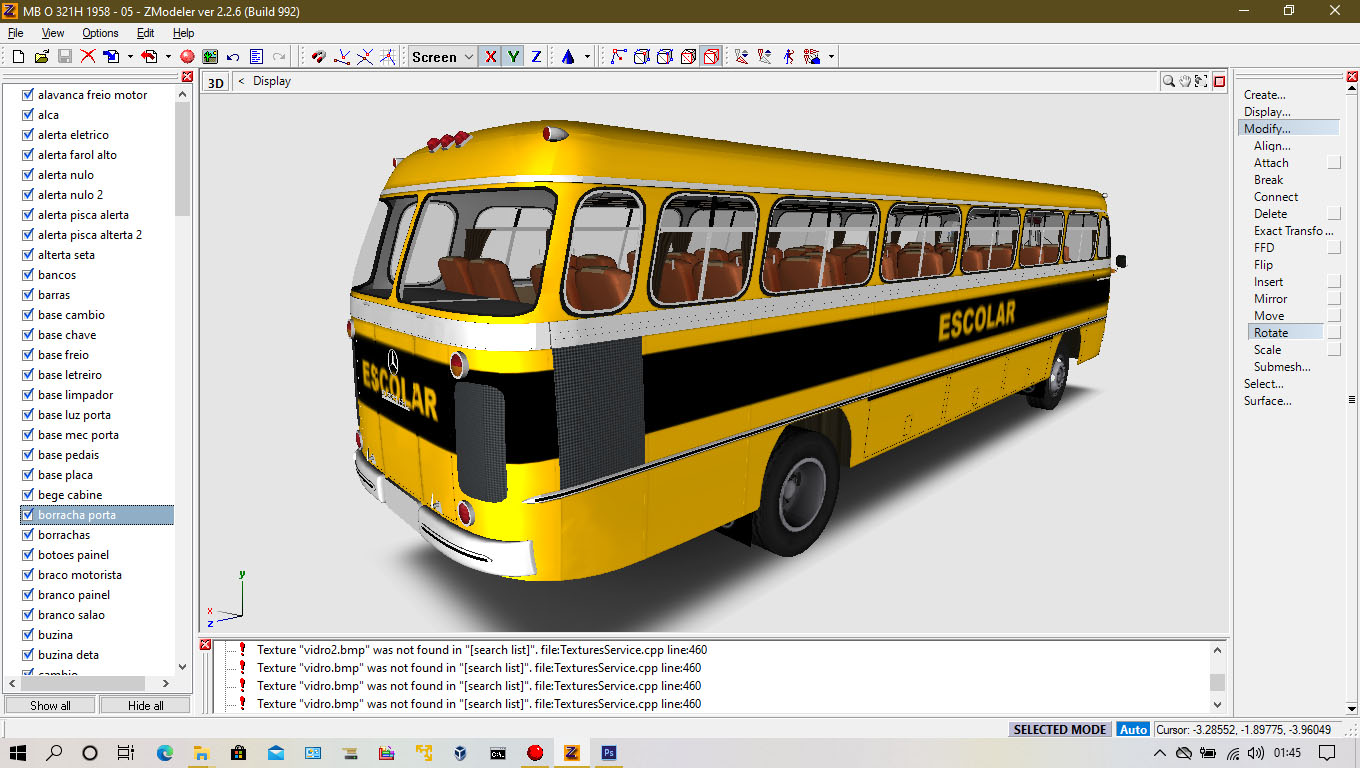
Task: Toggle the 'buzina' checkbox
Action: pos(28,635)
